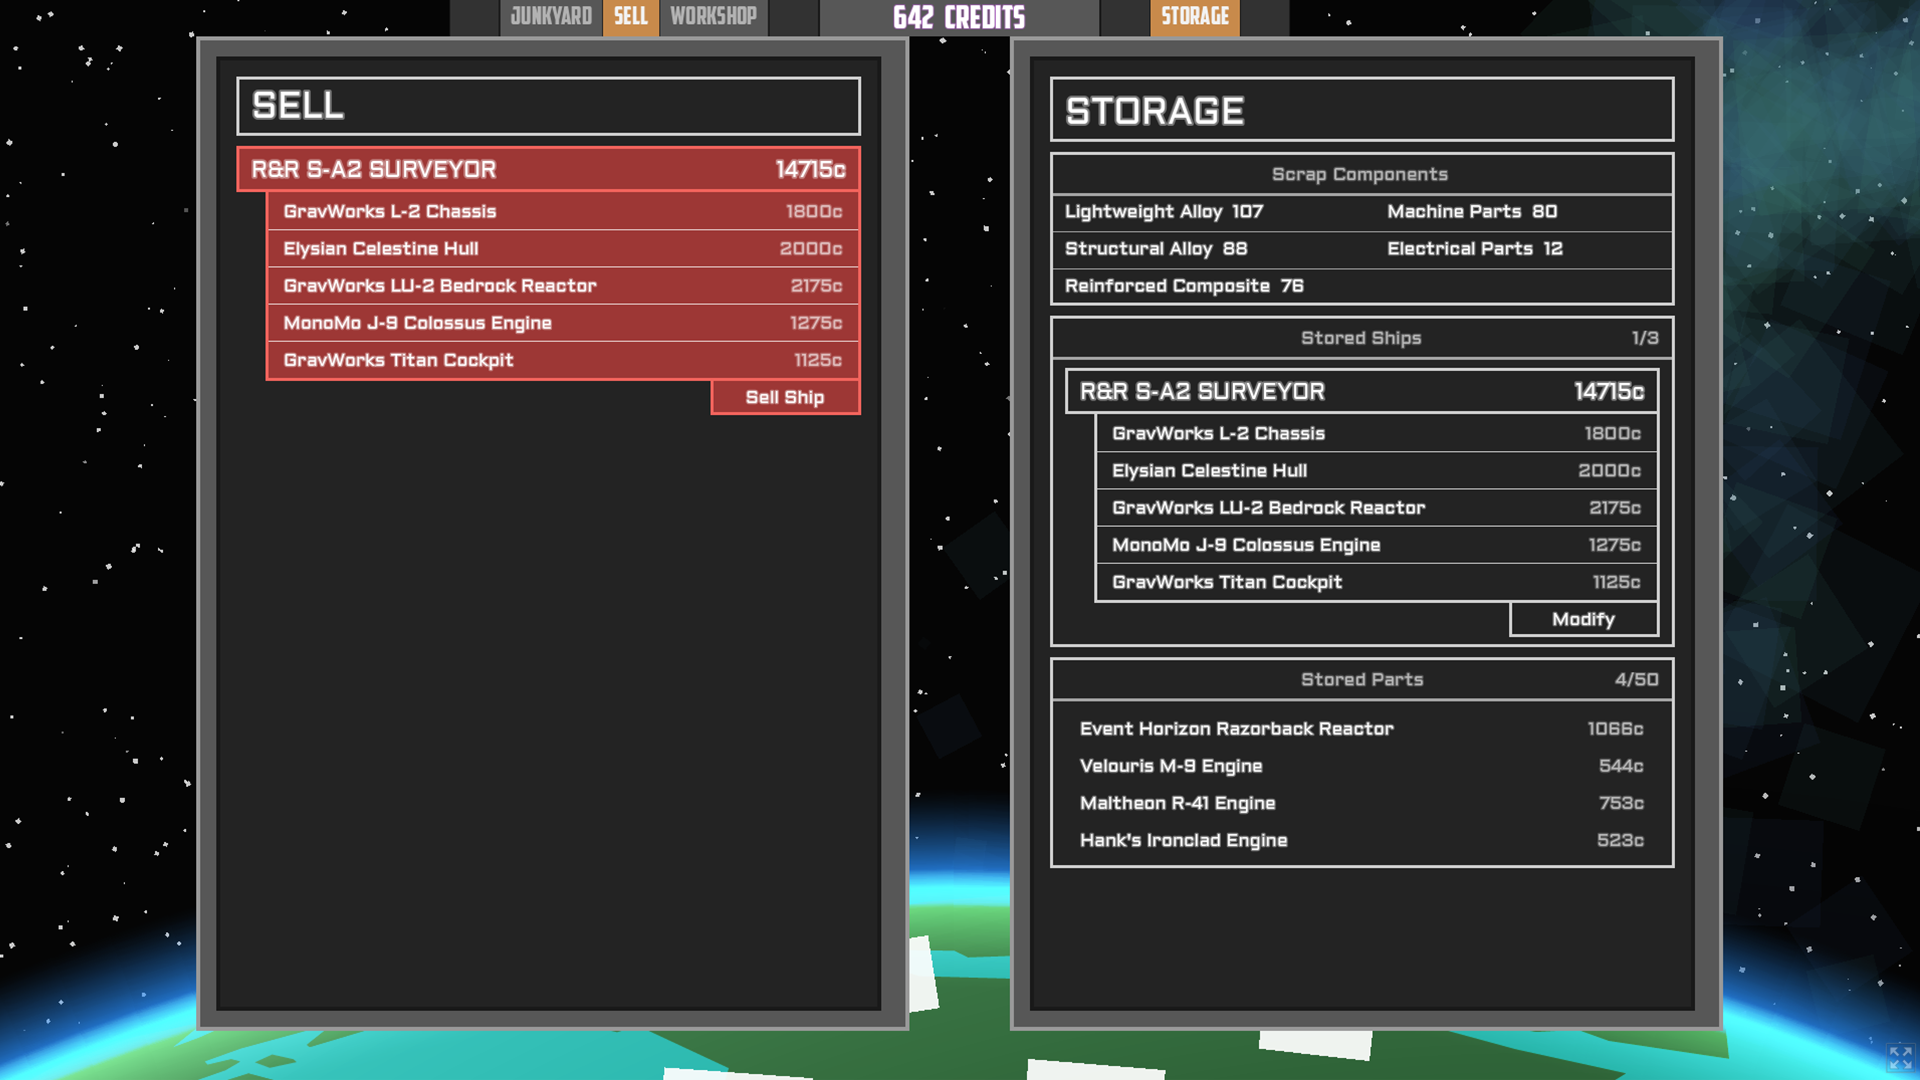Click the 642 Credits display
This screenshot has width=1920, height=1080.
[959, 17]
